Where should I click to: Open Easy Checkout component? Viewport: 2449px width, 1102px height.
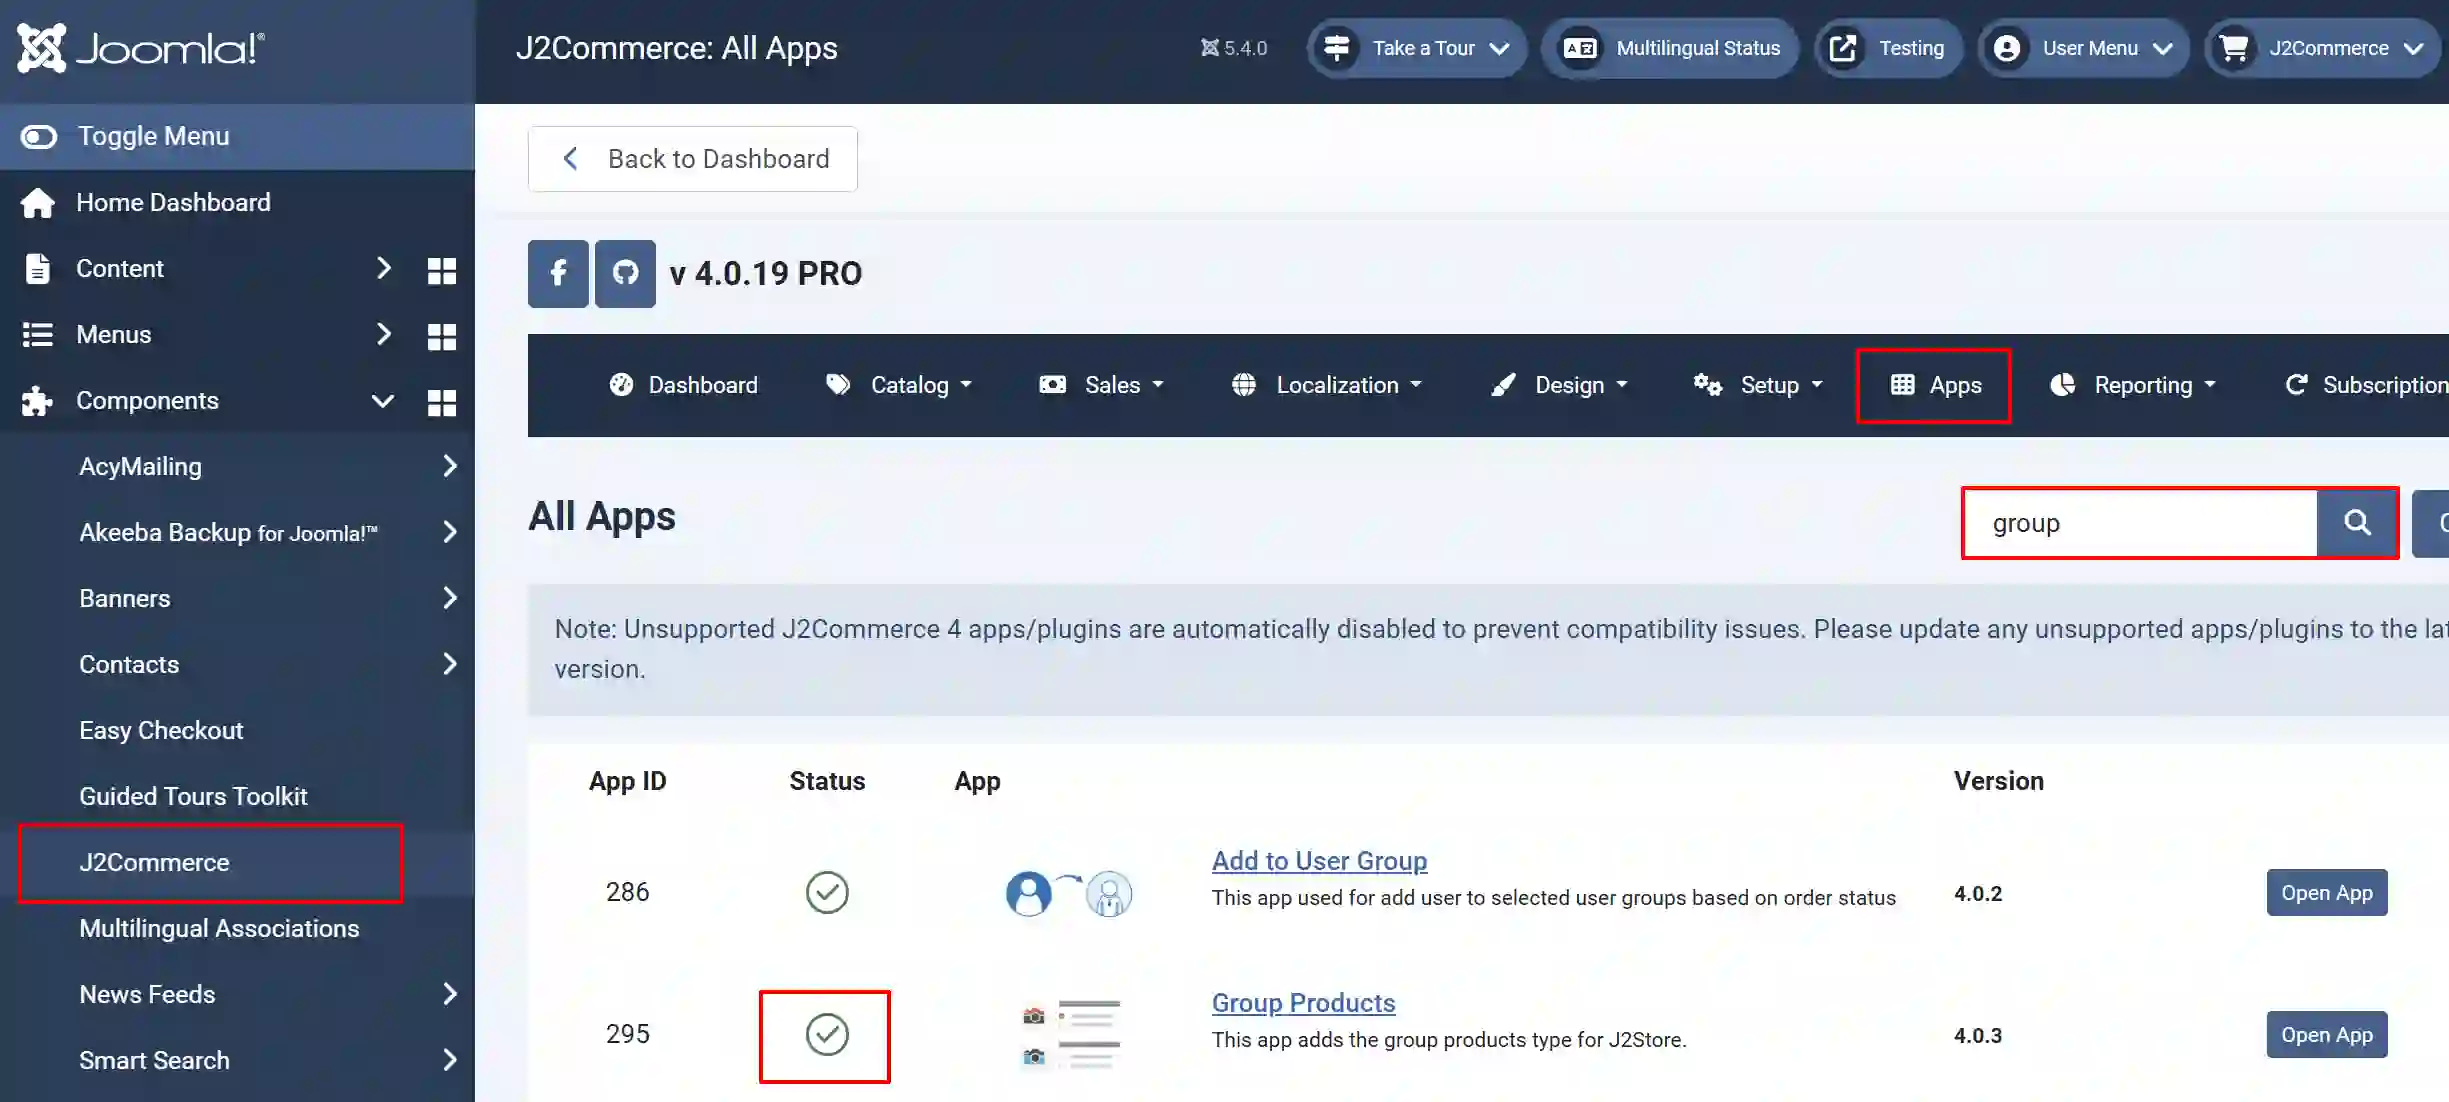pos(161,730)
